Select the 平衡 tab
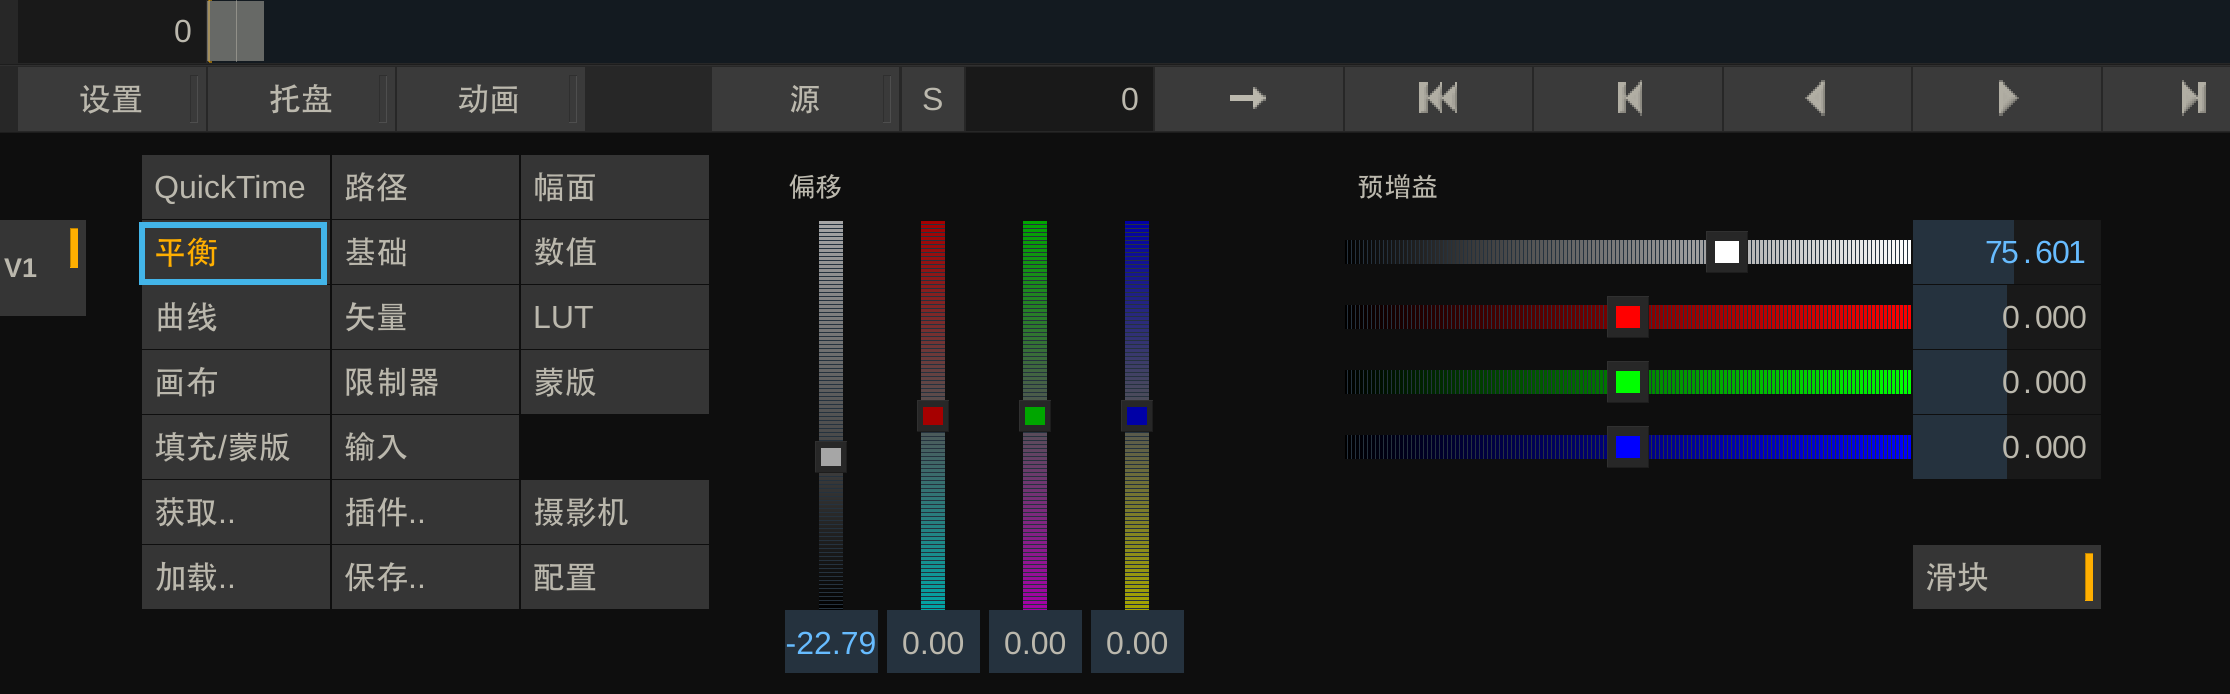The width and height of the screenshot is (2230, 694). [x=234, y=253]
